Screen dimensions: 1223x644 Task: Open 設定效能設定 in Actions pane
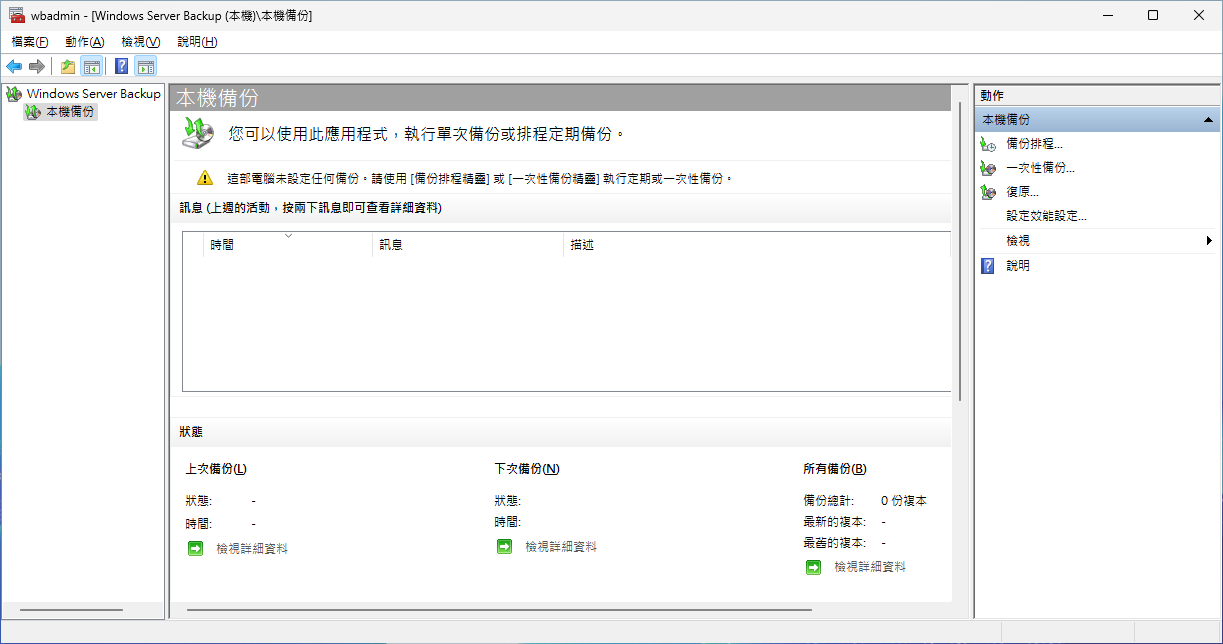pos(1046,216)
